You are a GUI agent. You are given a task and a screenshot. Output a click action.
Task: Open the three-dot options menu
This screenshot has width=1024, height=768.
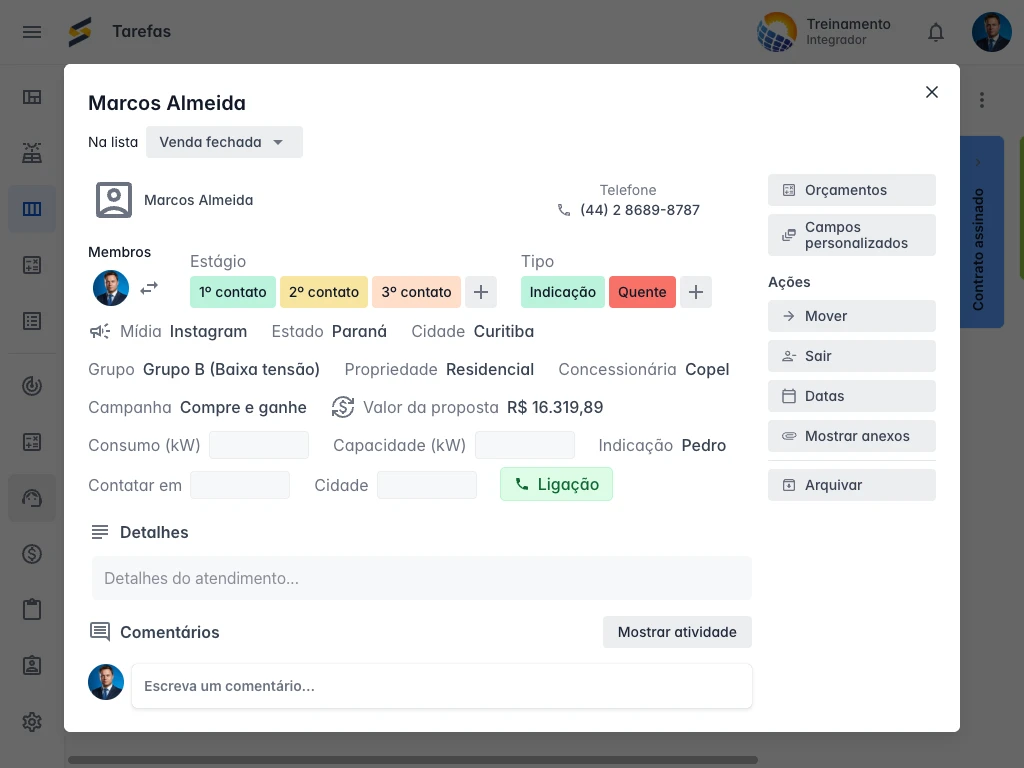coord(982,100)
